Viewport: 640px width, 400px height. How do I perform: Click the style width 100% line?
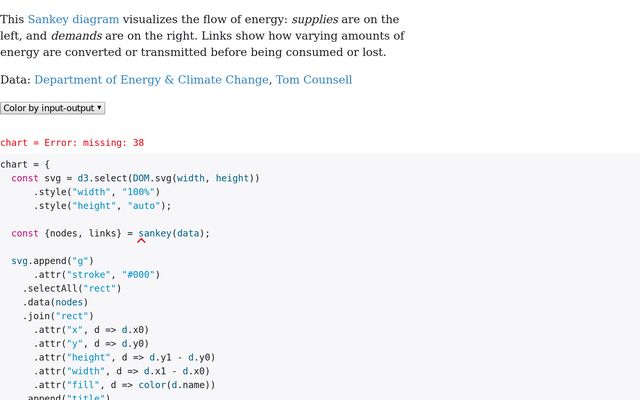click(x=97, y=192)
